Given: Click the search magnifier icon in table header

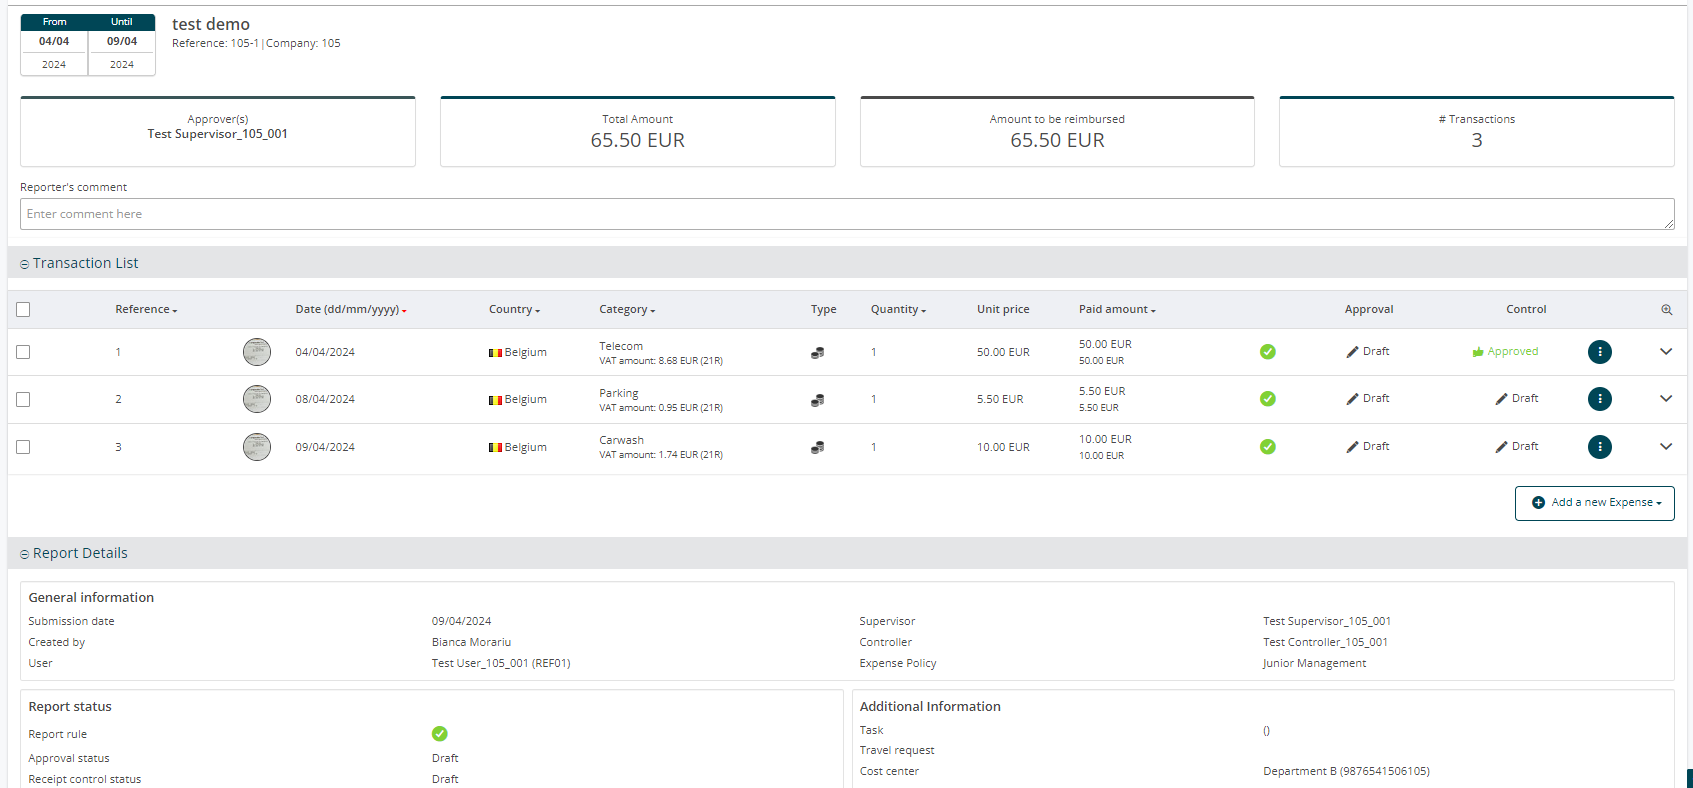Looking at the screenshot, I should (x=1666, y=310).
